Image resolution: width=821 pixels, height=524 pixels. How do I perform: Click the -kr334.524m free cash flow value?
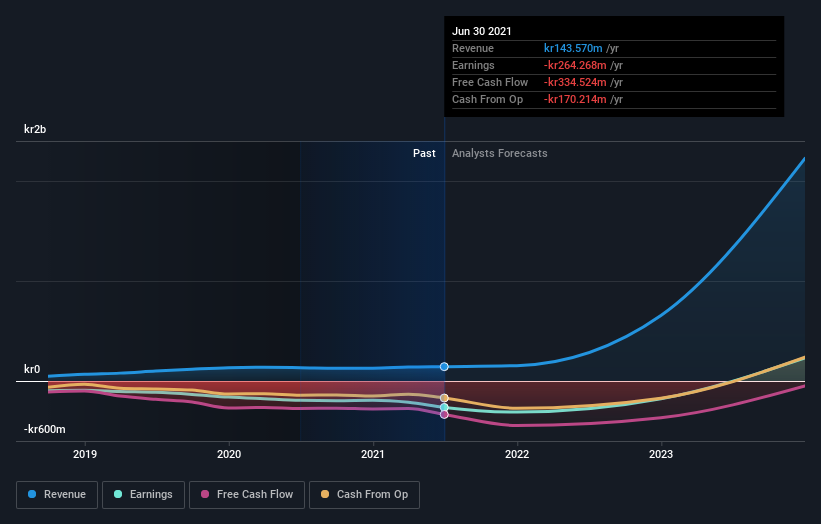[575, 82]
